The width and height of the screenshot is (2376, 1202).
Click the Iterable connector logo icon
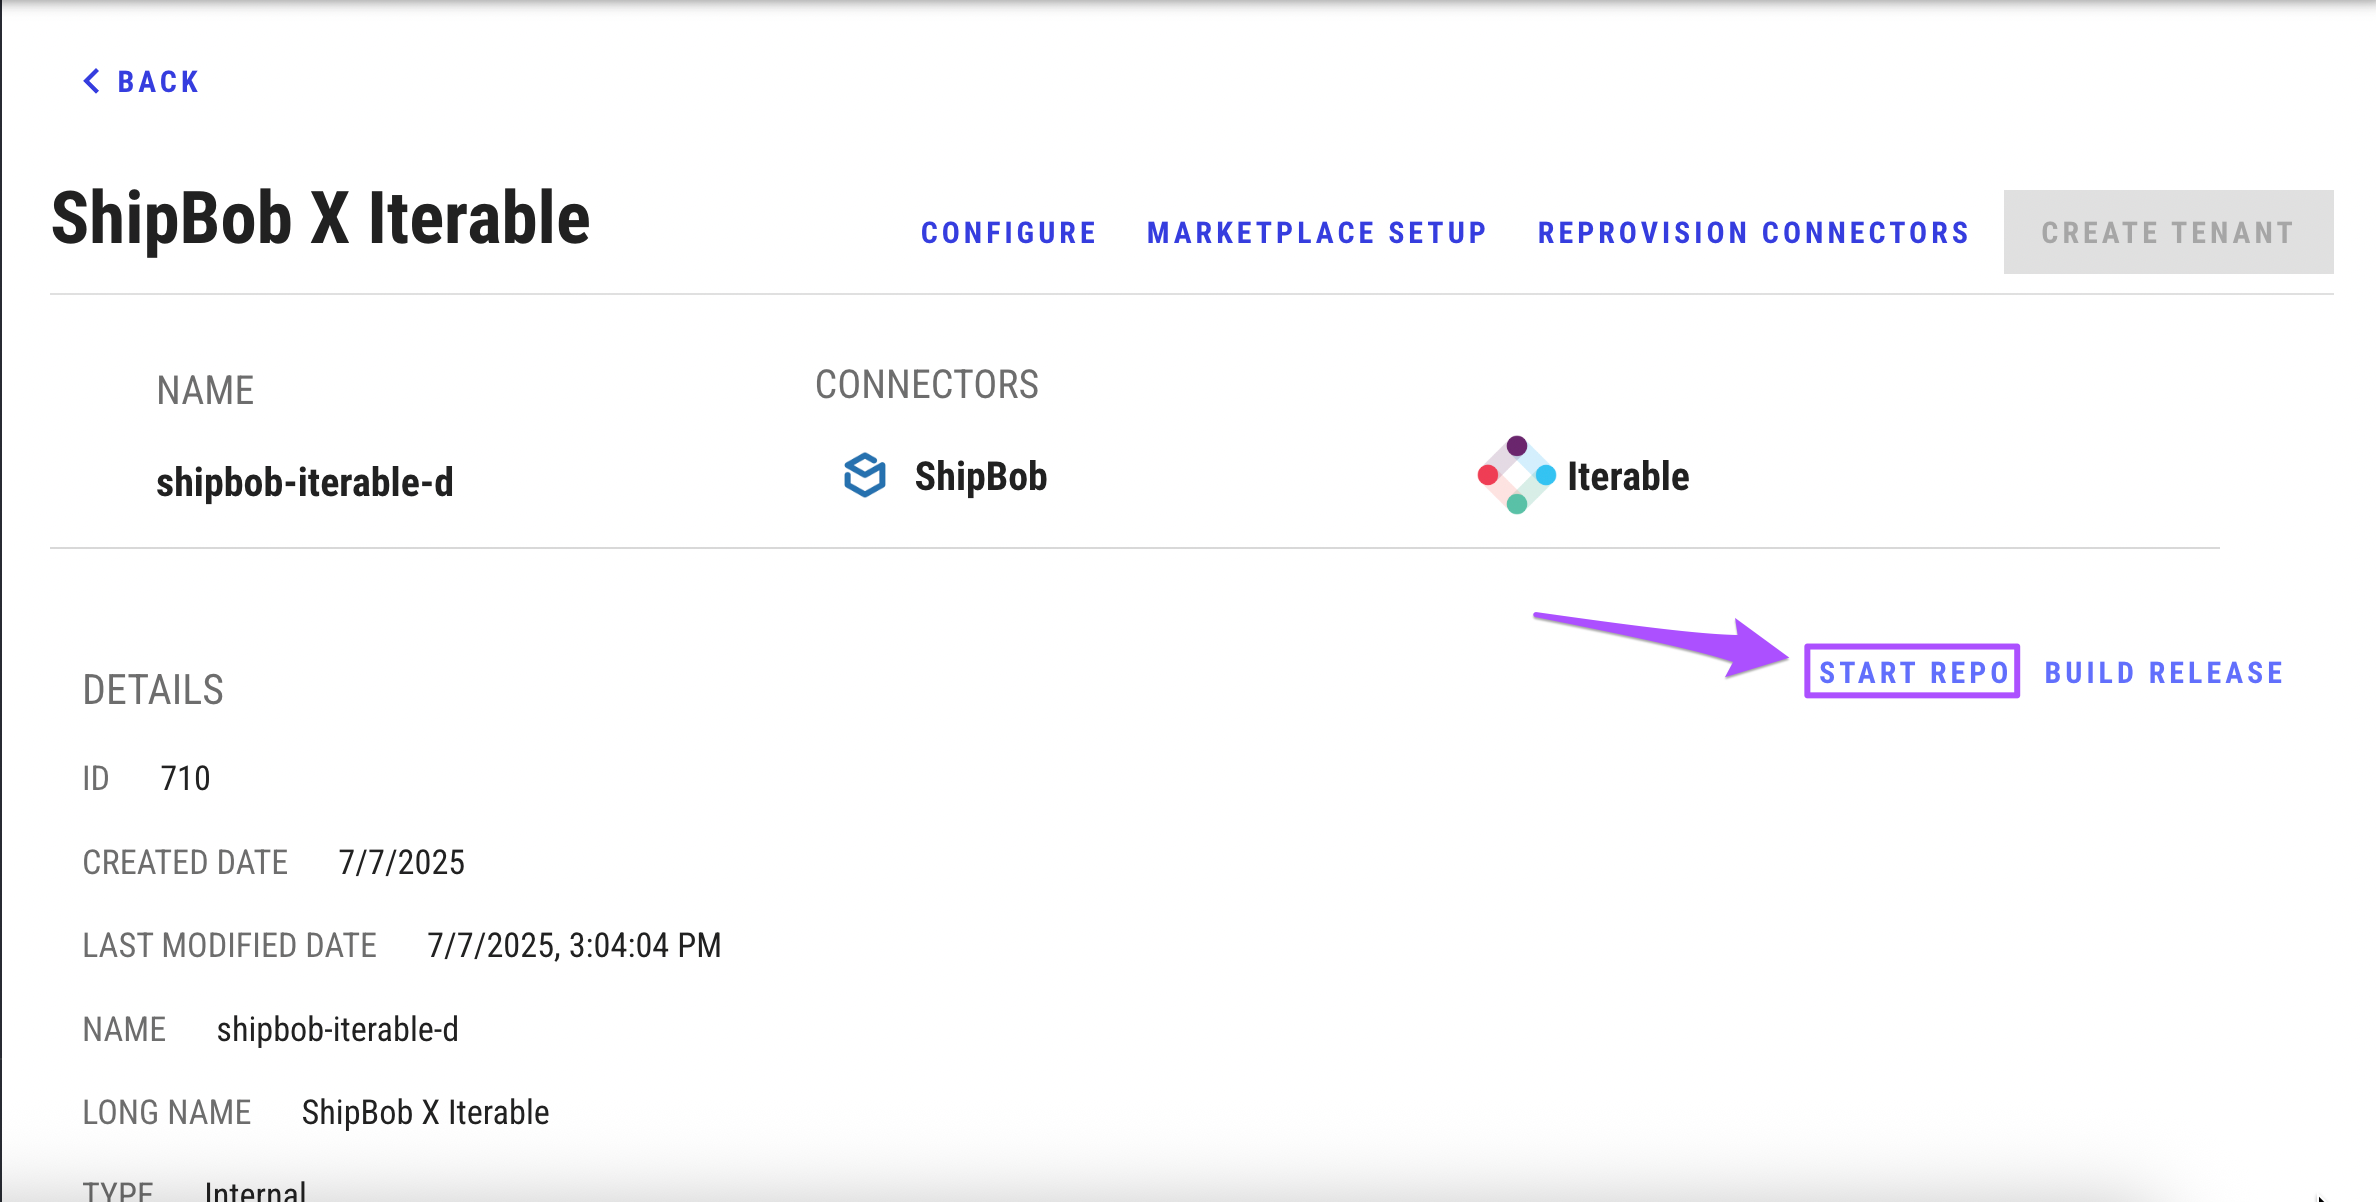click(1516, 475)
